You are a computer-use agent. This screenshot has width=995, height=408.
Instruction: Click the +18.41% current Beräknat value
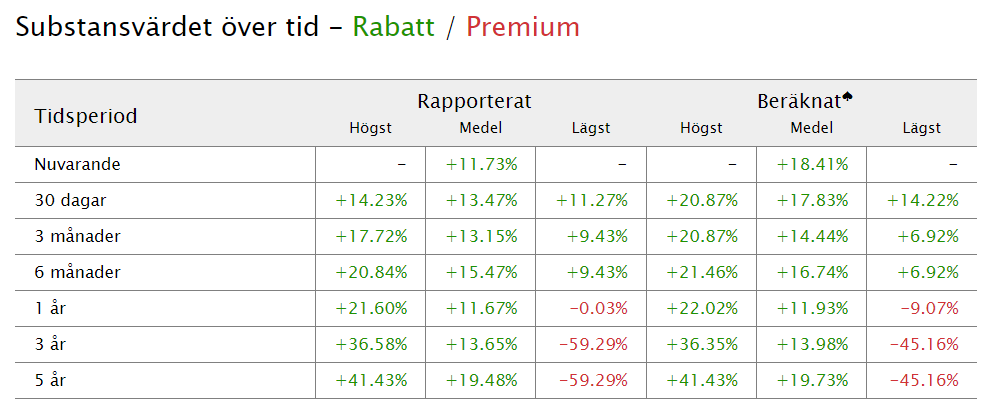812,164
